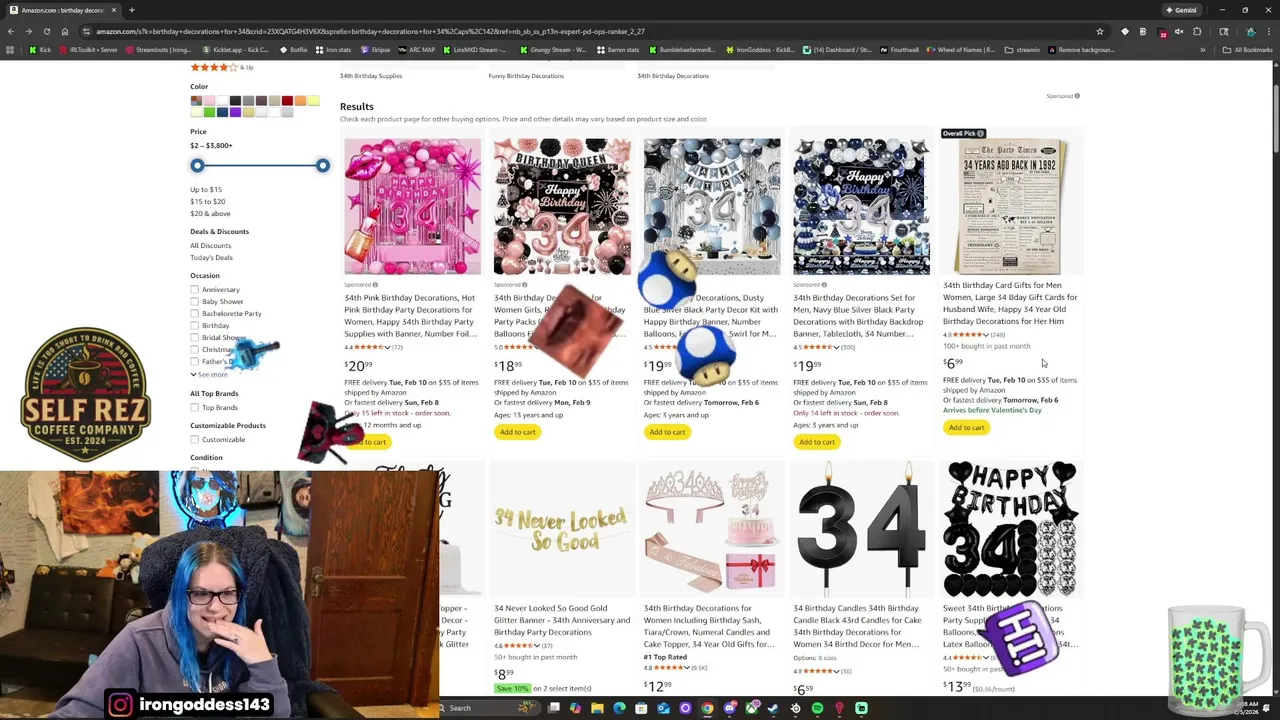This screenshot has height=720, width=1280.
Task: Switch to the Amazon.com birthday decorations tab
Action: [x=64, y=10]
